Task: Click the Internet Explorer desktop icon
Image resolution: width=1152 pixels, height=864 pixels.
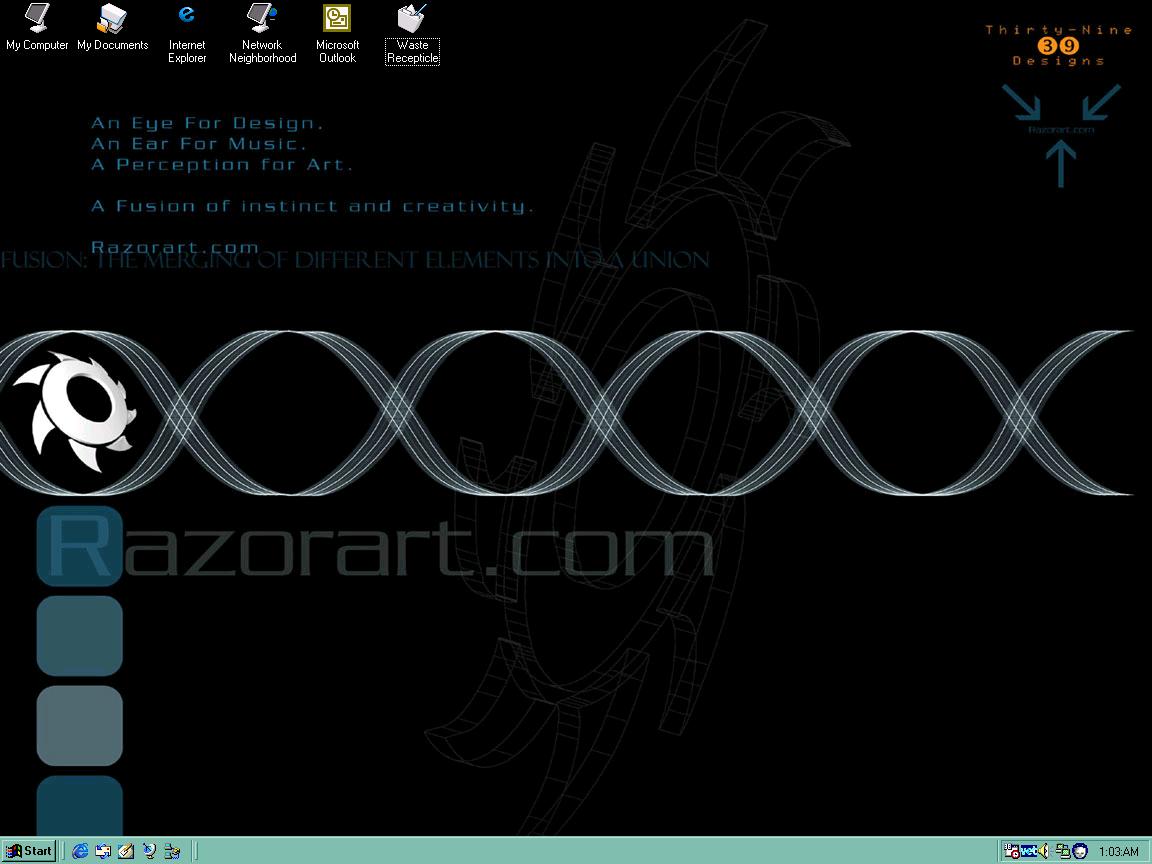Action: click(x=187, y=18)
